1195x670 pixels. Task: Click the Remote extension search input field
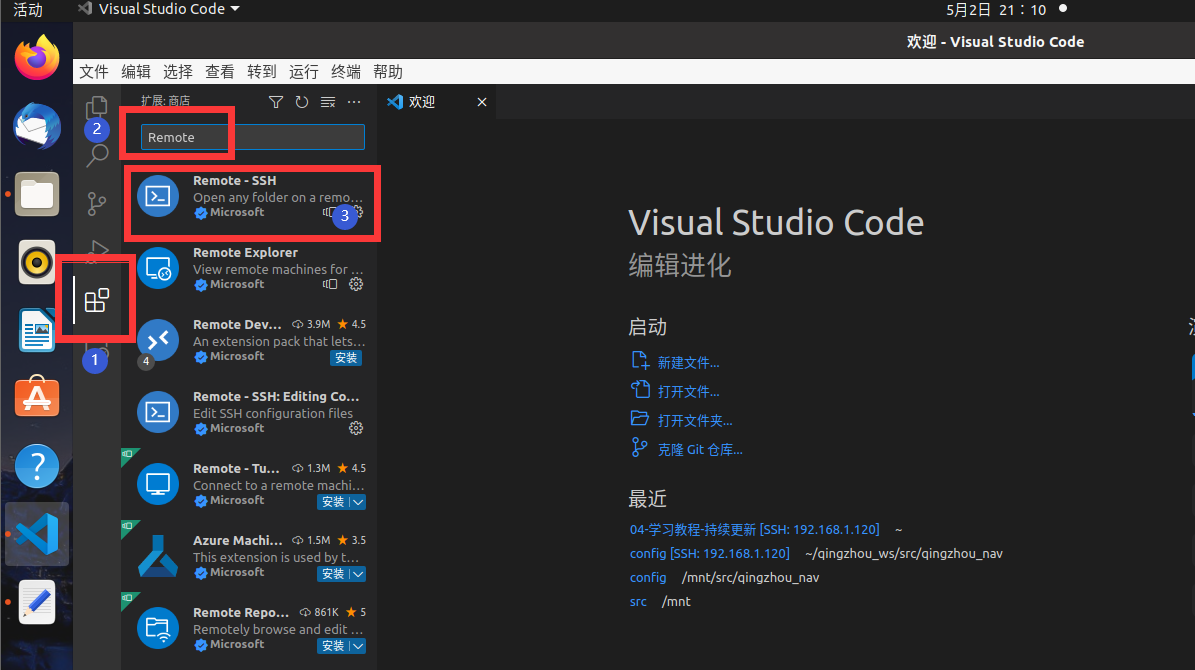[253, 137]
